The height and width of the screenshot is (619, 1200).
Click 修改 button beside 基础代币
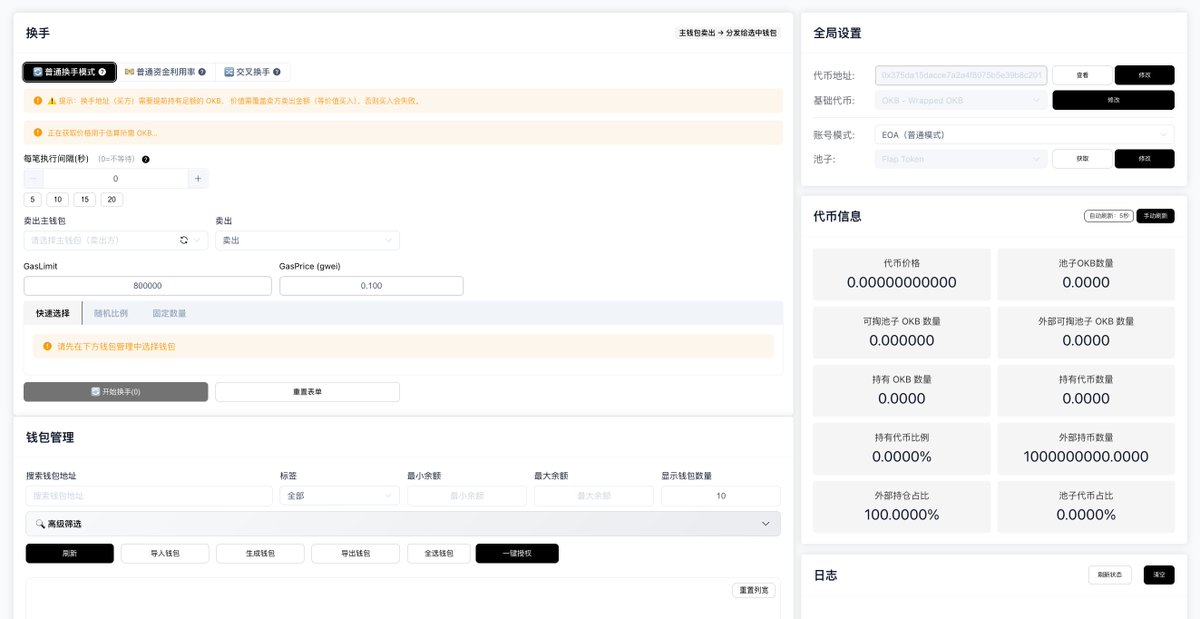coord(1114,100)
